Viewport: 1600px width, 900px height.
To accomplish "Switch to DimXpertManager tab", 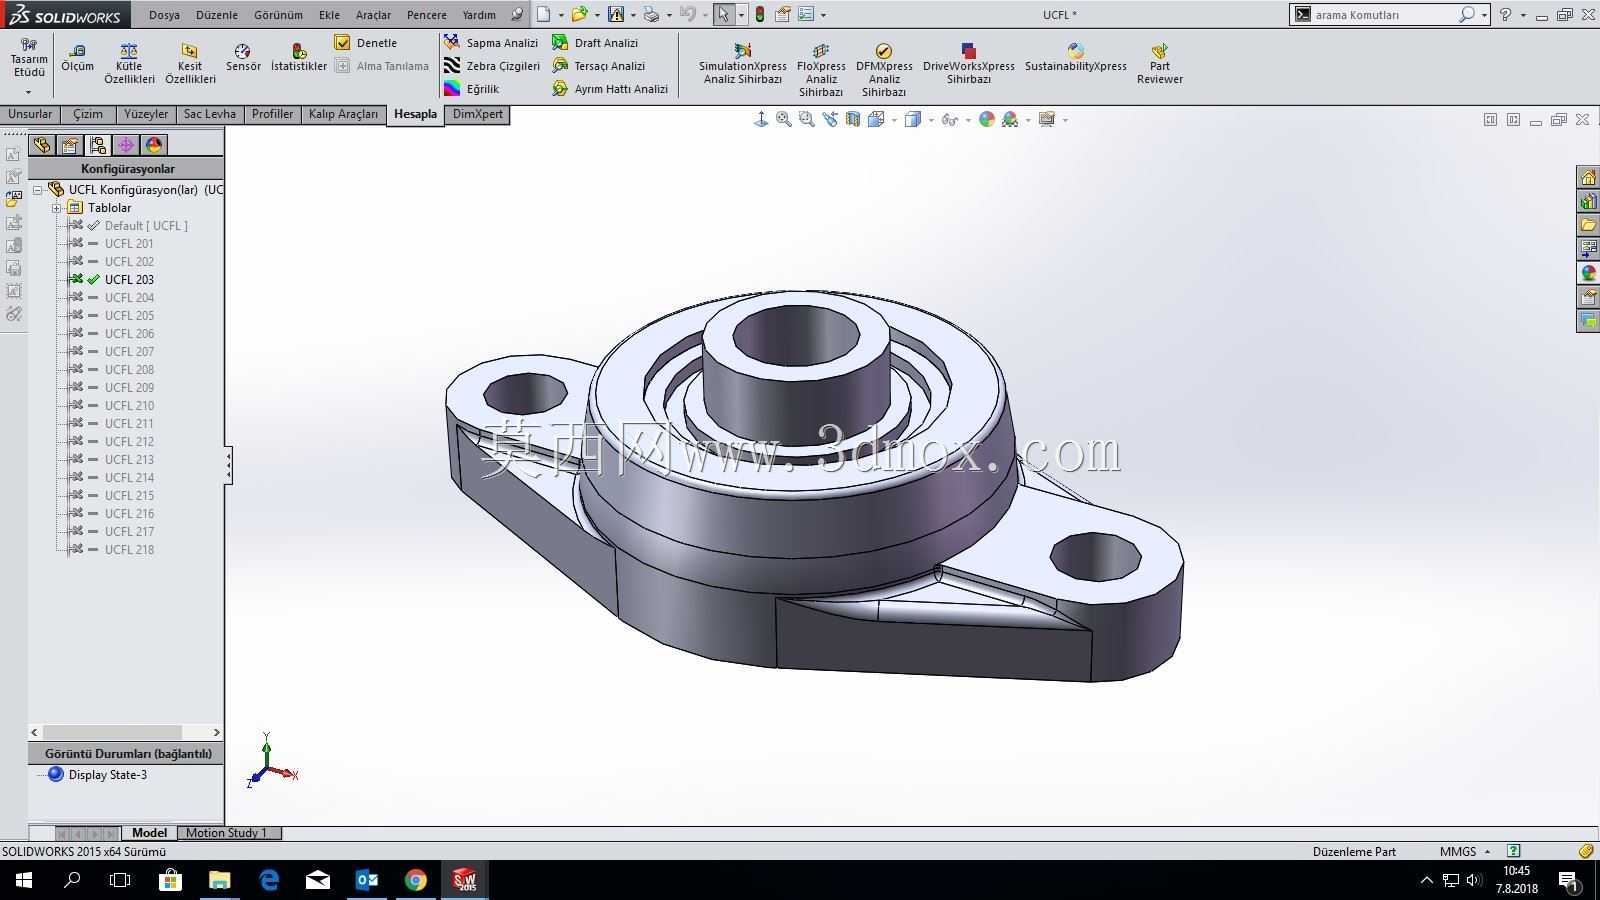I will [x=125, y=145].
